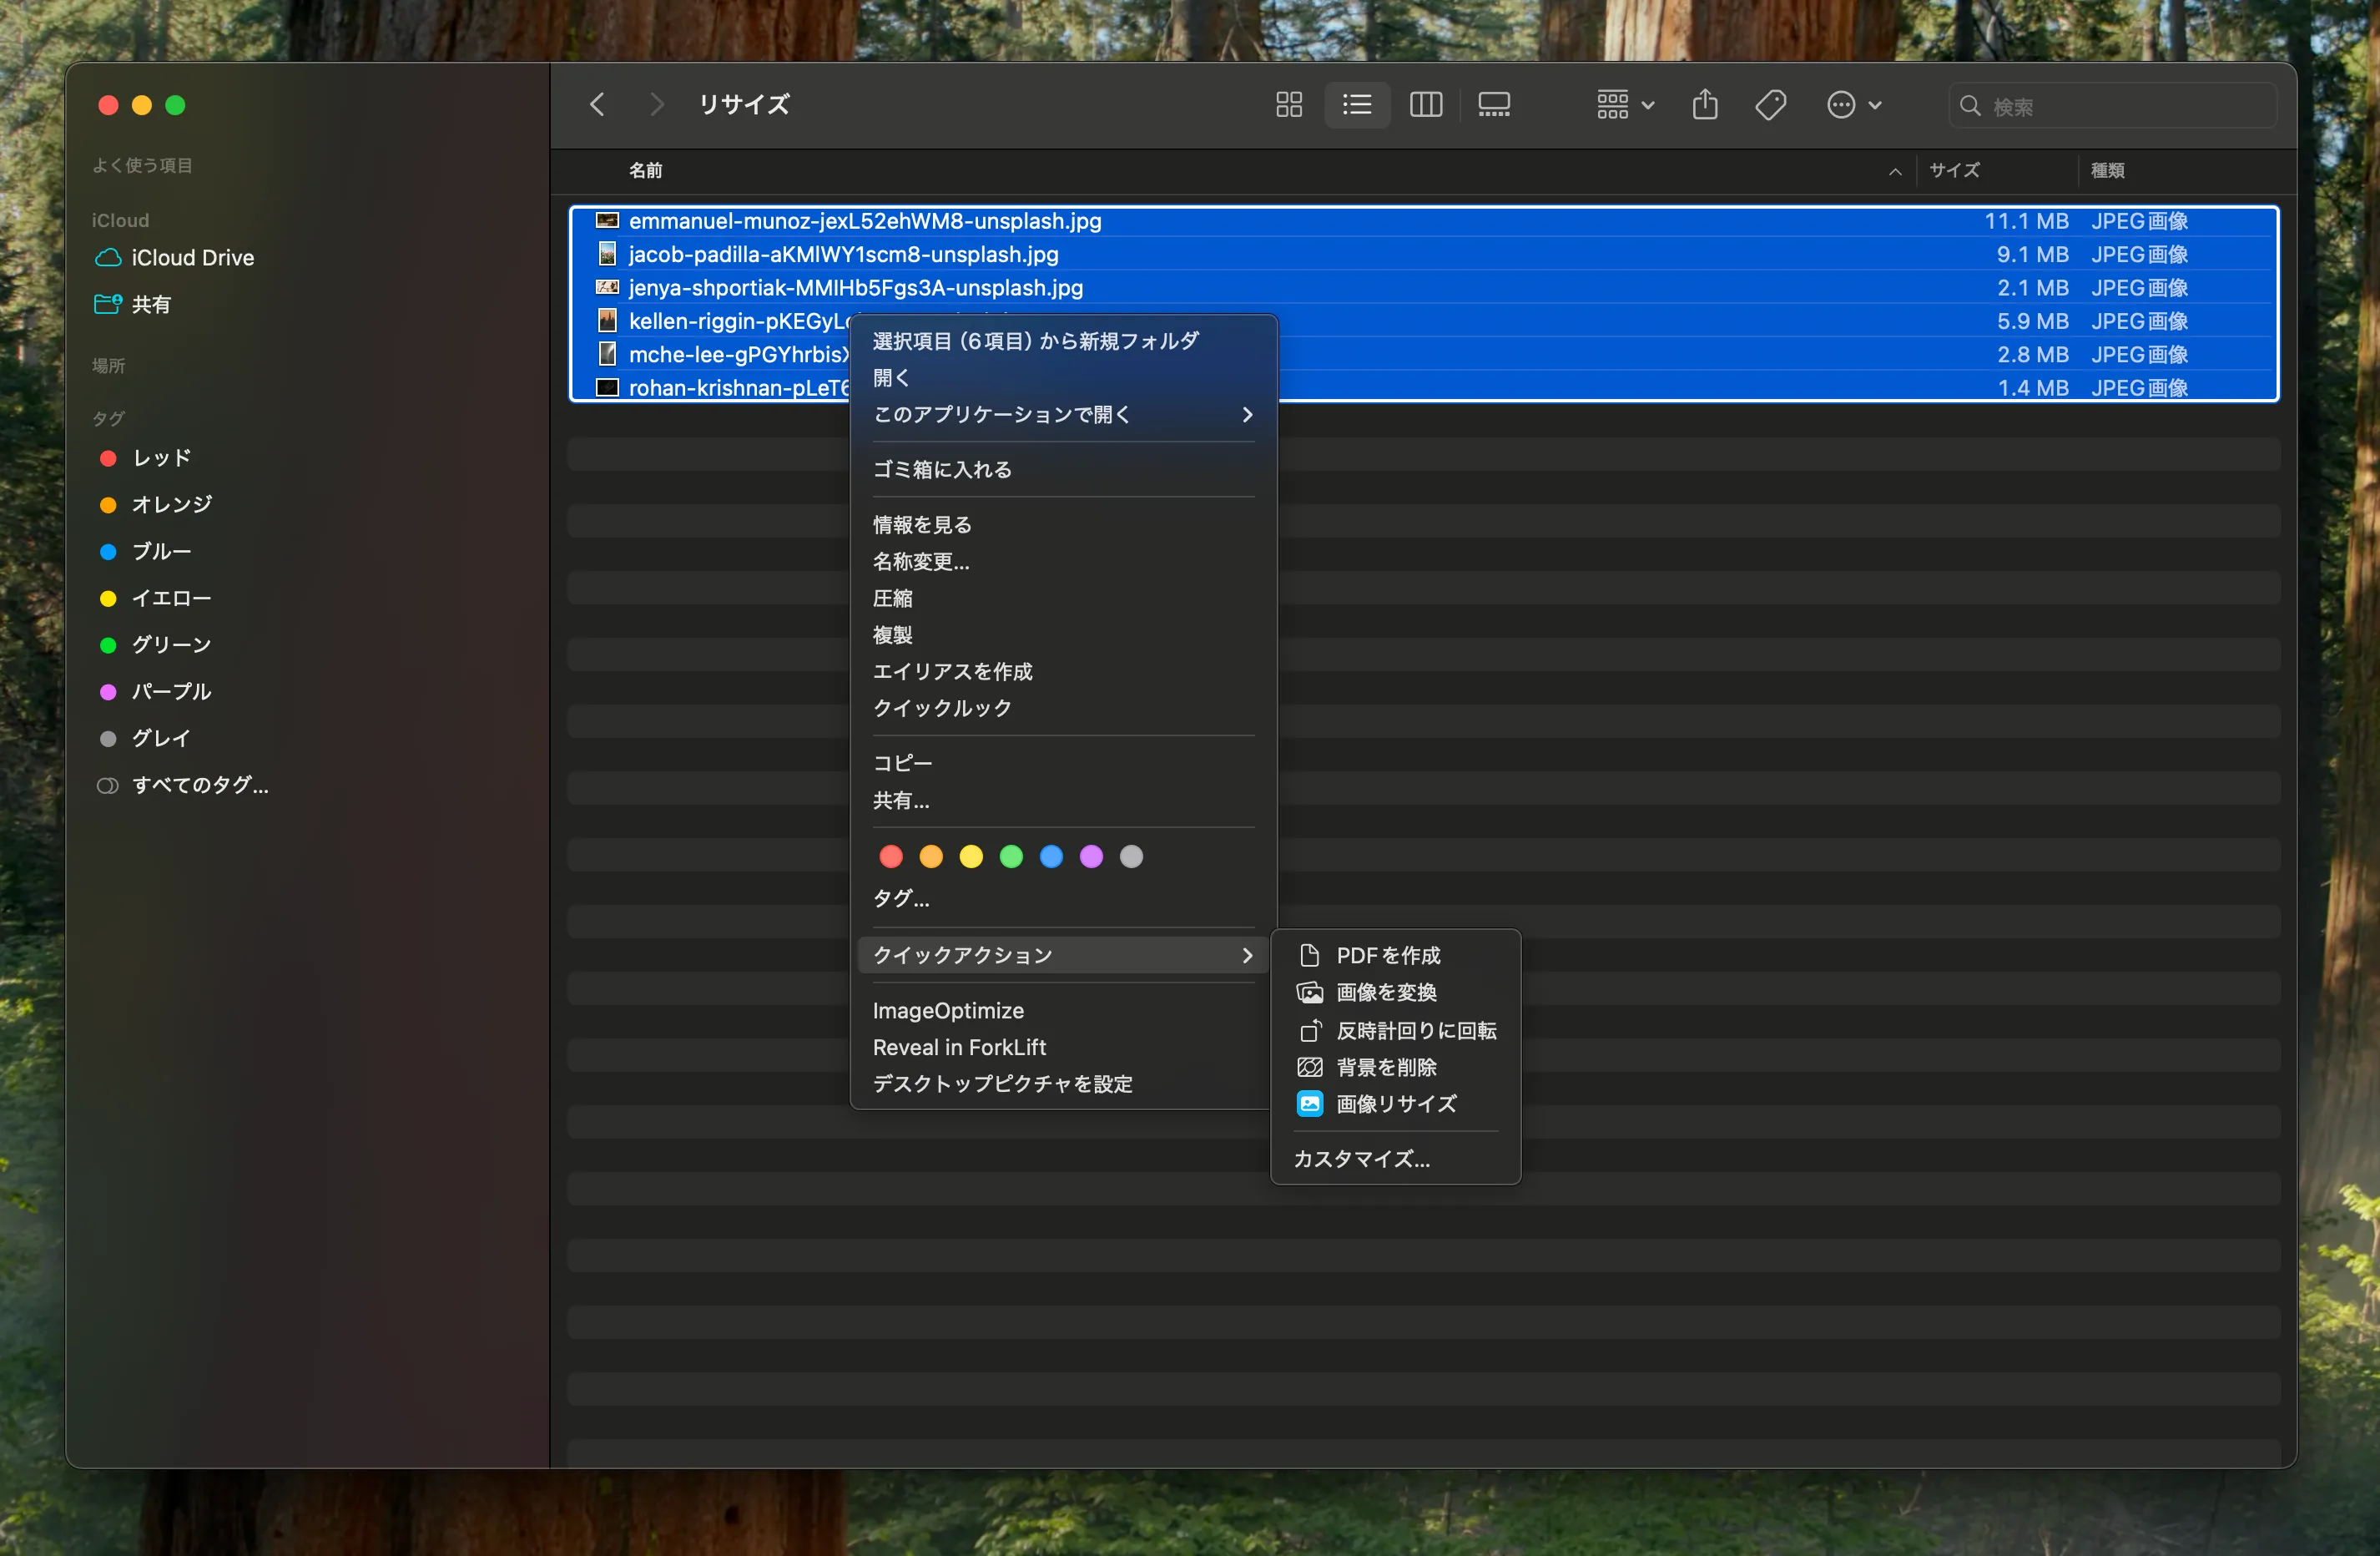Switch Finder to column view
Screen dimensions: 2380x1556
(1426, 105)
